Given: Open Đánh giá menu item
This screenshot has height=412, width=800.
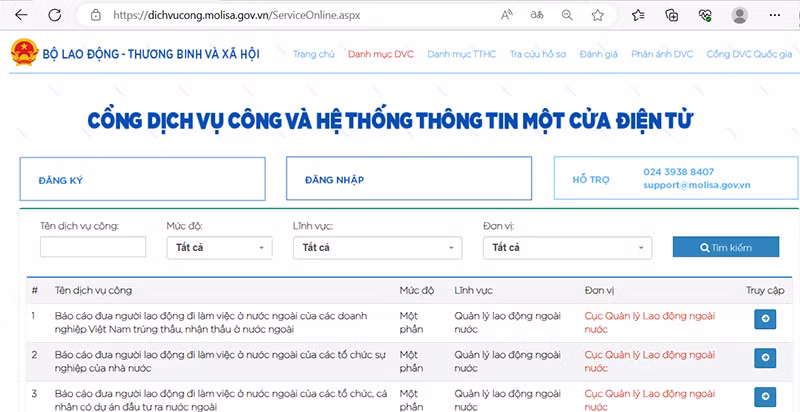Looking at the screenshot, I should 598,55.
